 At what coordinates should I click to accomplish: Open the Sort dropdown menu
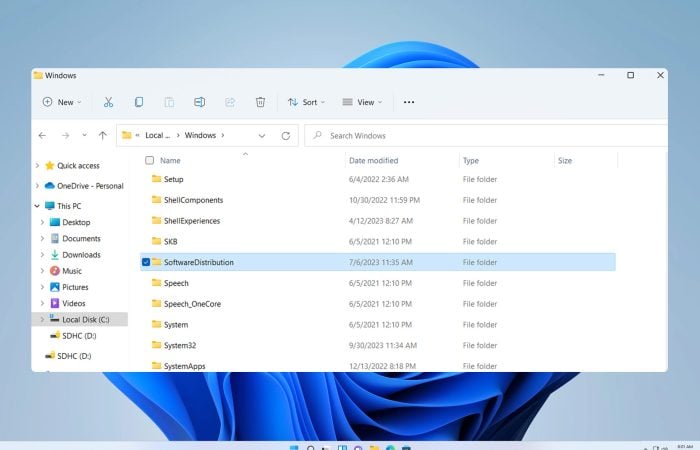tap(306, 102)
